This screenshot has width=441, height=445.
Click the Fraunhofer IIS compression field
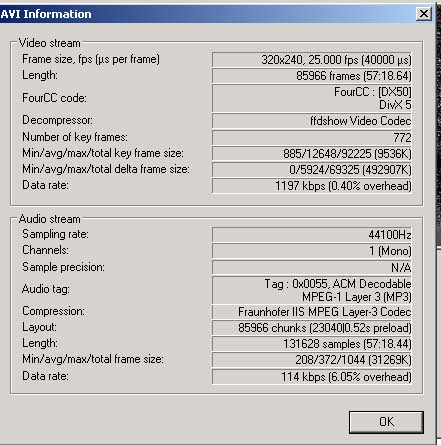click(x=312, y=312)
